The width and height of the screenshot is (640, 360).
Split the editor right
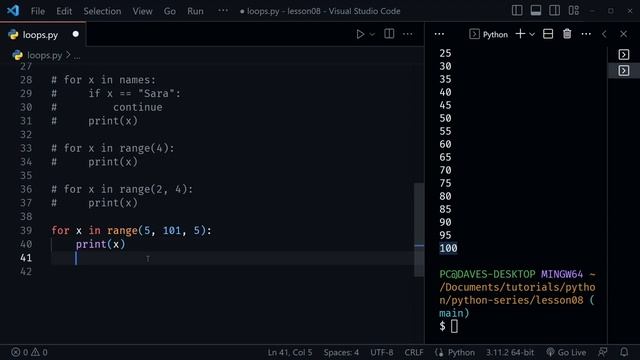click(389, 34)
